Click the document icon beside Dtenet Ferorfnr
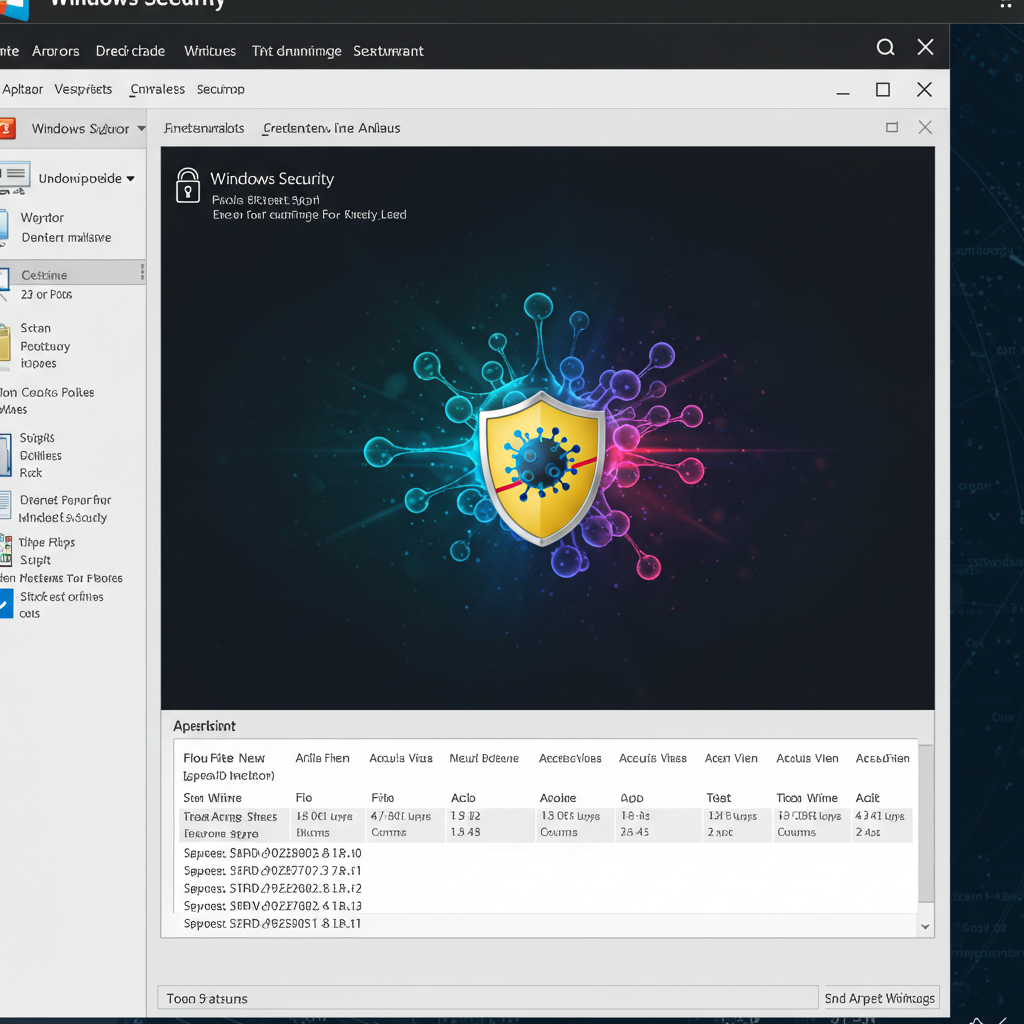 coord(5,505)
